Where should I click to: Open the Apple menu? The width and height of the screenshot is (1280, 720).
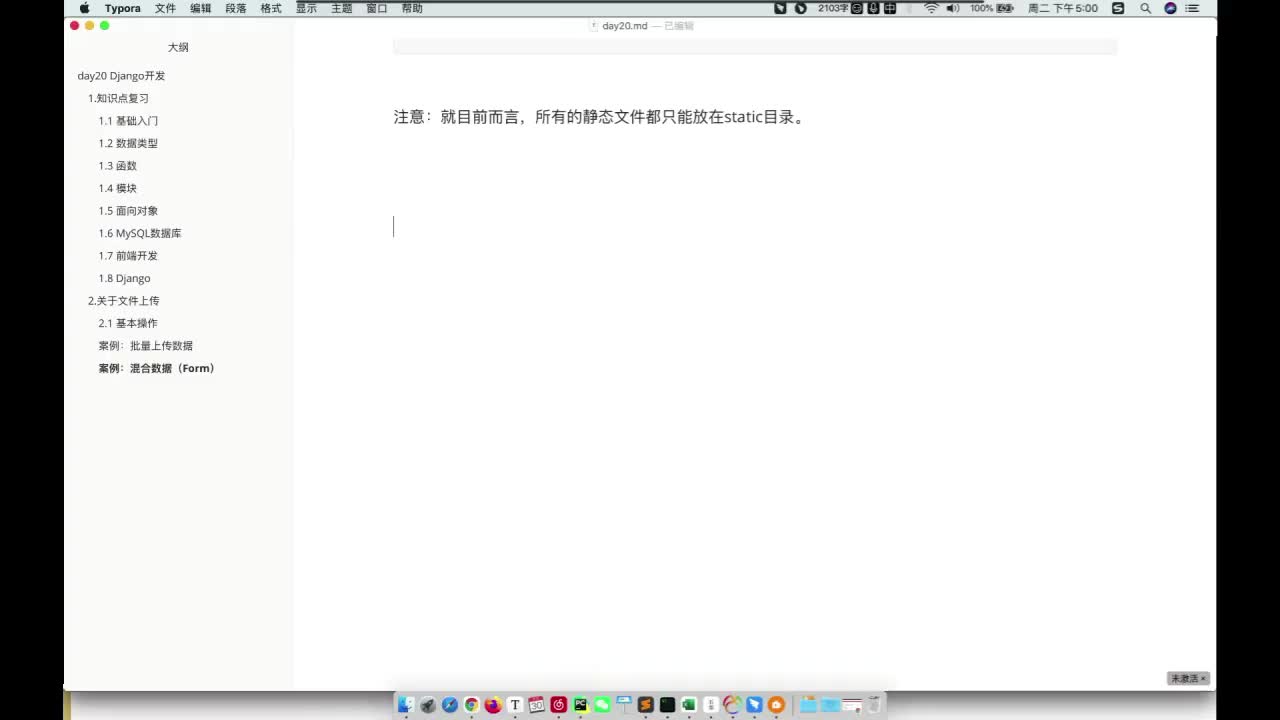click(x=84, y=8)
